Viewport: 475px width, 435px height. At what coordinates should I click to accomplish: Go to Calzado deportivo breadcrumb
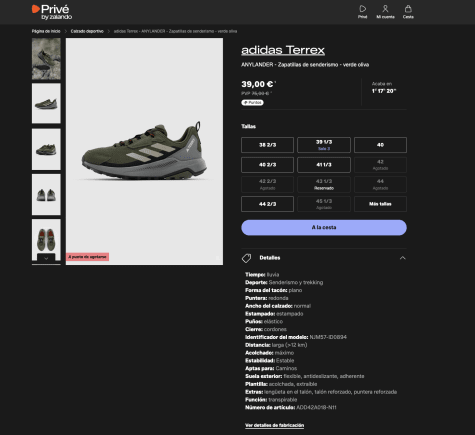(x=87, y=31)
